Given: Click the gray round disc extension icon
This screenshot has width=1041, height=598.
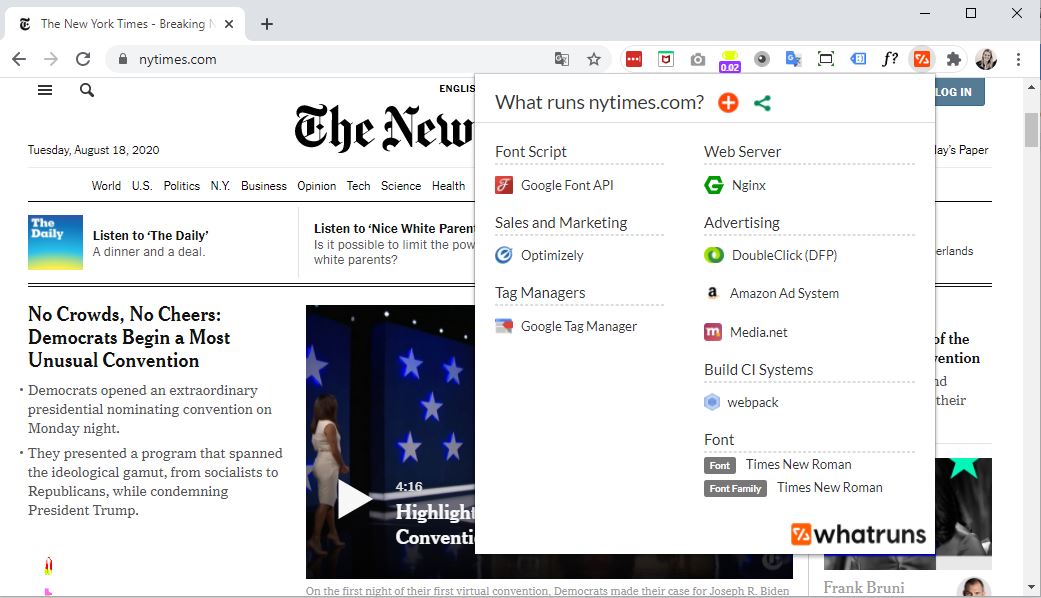Looking at the screenshot, I should 761,59.
